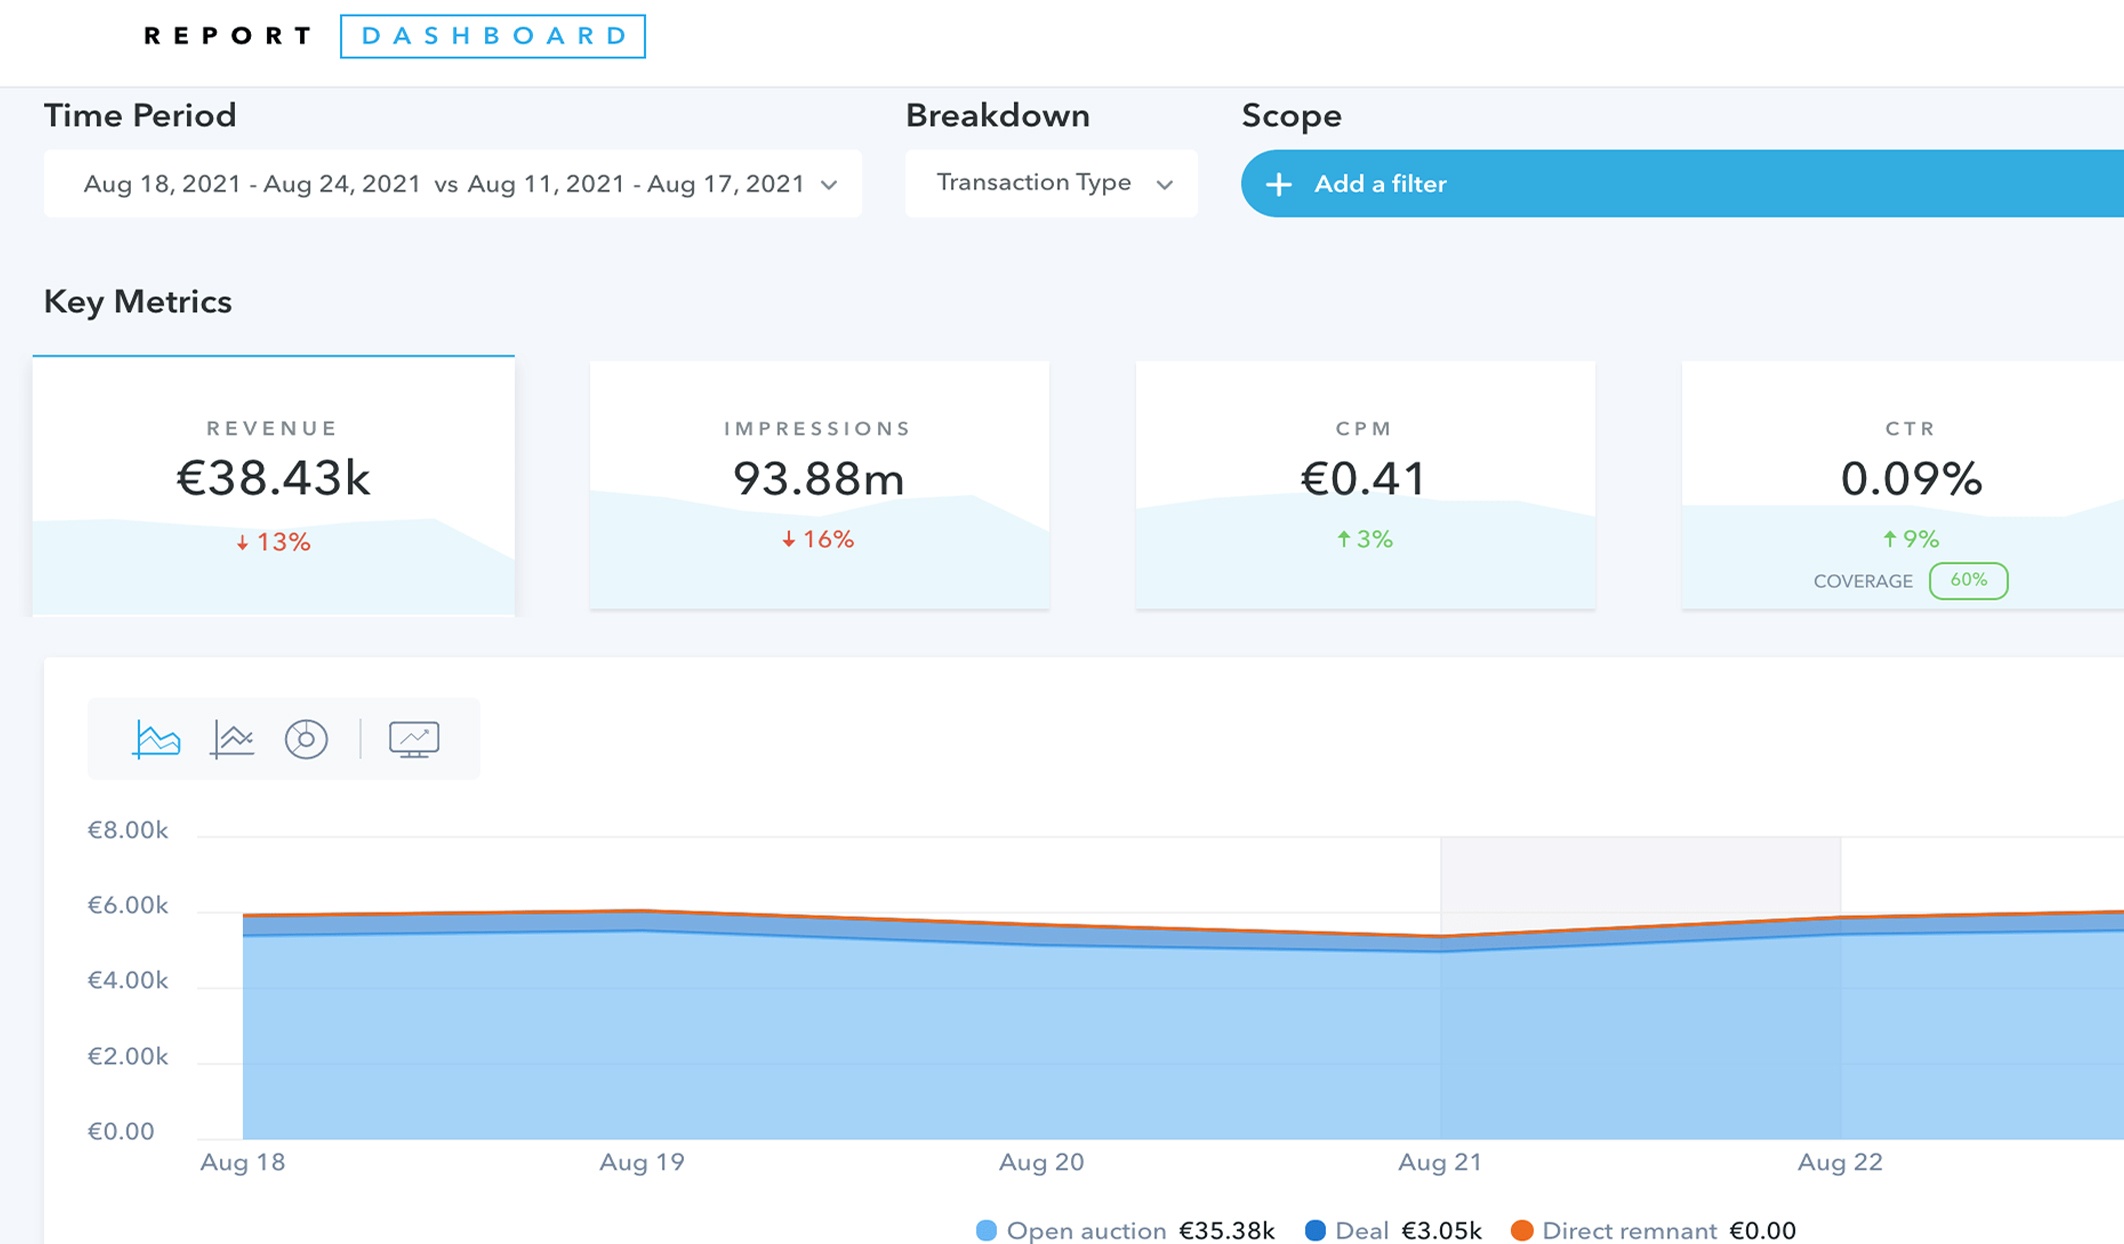Click the Aug 21 axis label

click(x=1439, y=1162)
